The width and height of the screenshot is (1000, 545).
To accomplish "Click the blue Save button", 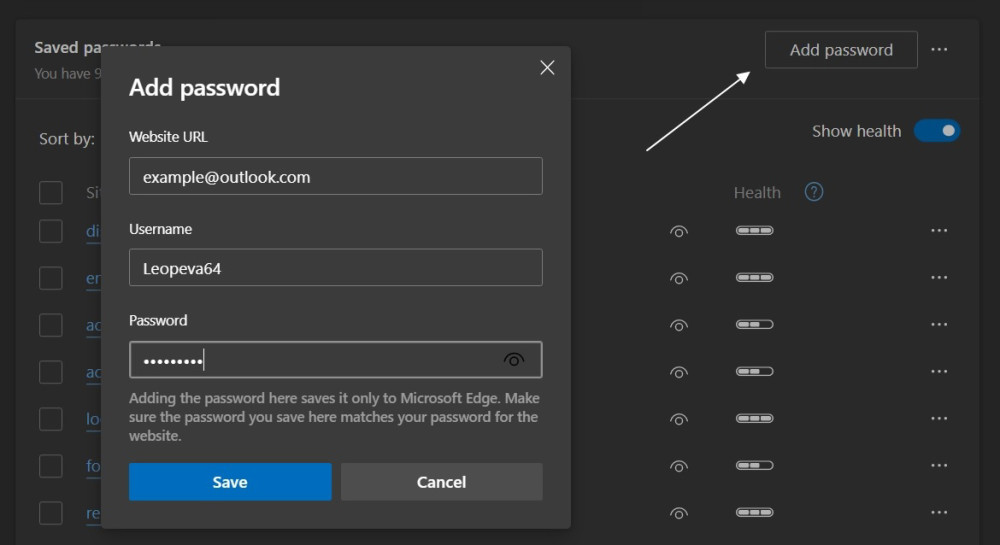I will click(230, 482).
